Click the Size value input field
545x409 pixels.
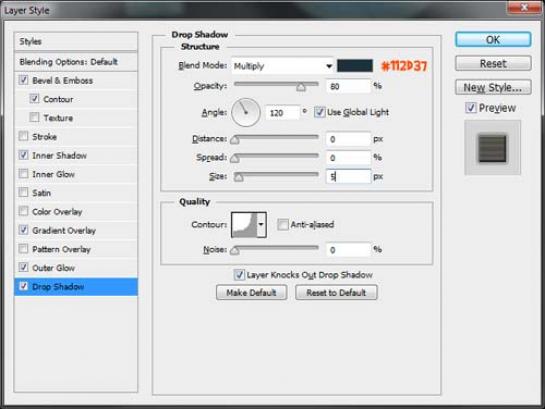pyautogui.click(x=348, y=177)
